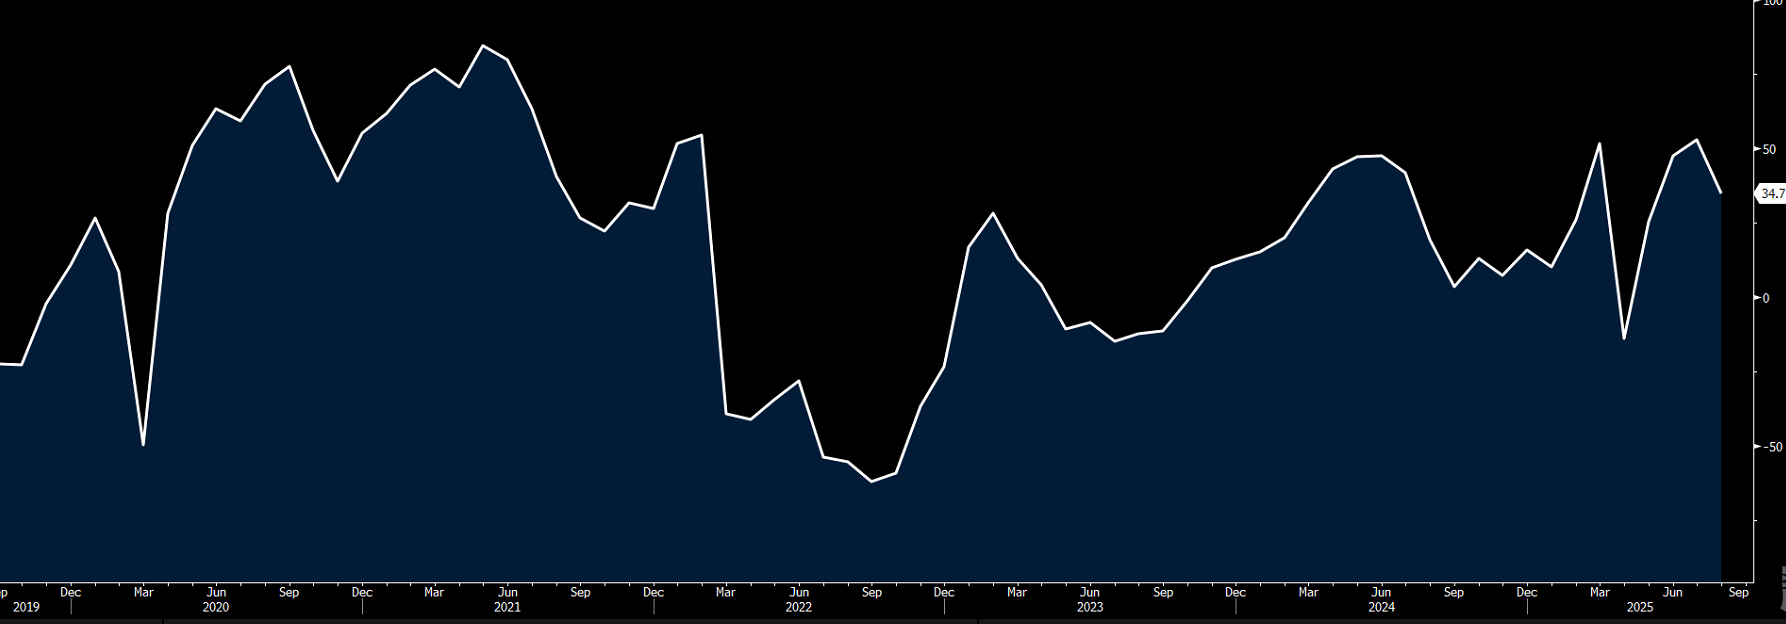Screen dimensions: 1786x624
Task: Click the 2020 year label
Action: coord(216,607)
